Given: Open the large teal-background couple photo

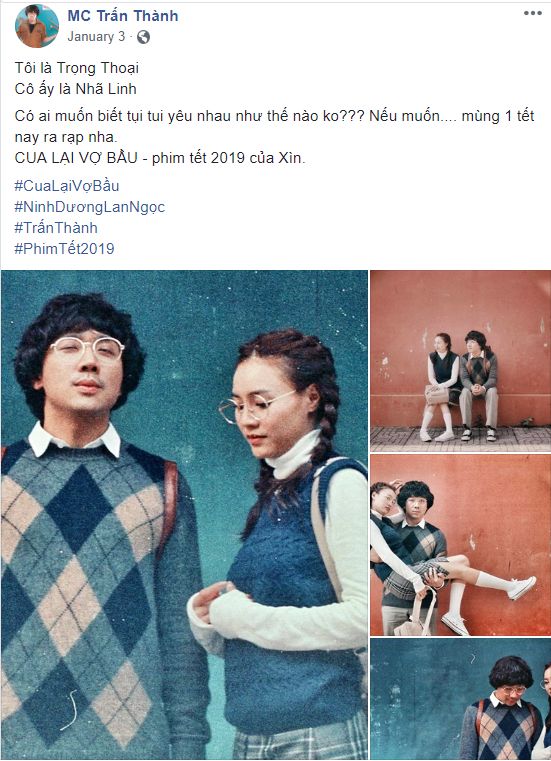Looking at the screenshot, I should click(184, 515).
